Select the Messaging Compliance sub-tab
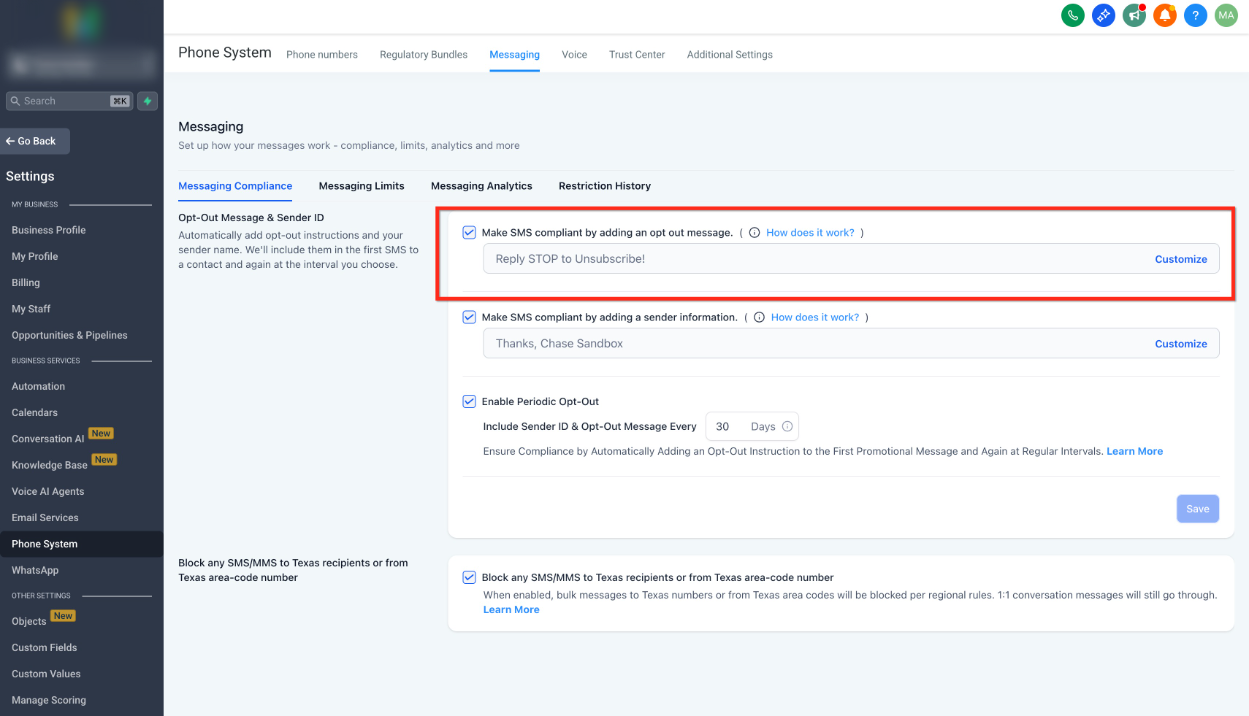Screen dimensions: 1249x716 [235, 186]
